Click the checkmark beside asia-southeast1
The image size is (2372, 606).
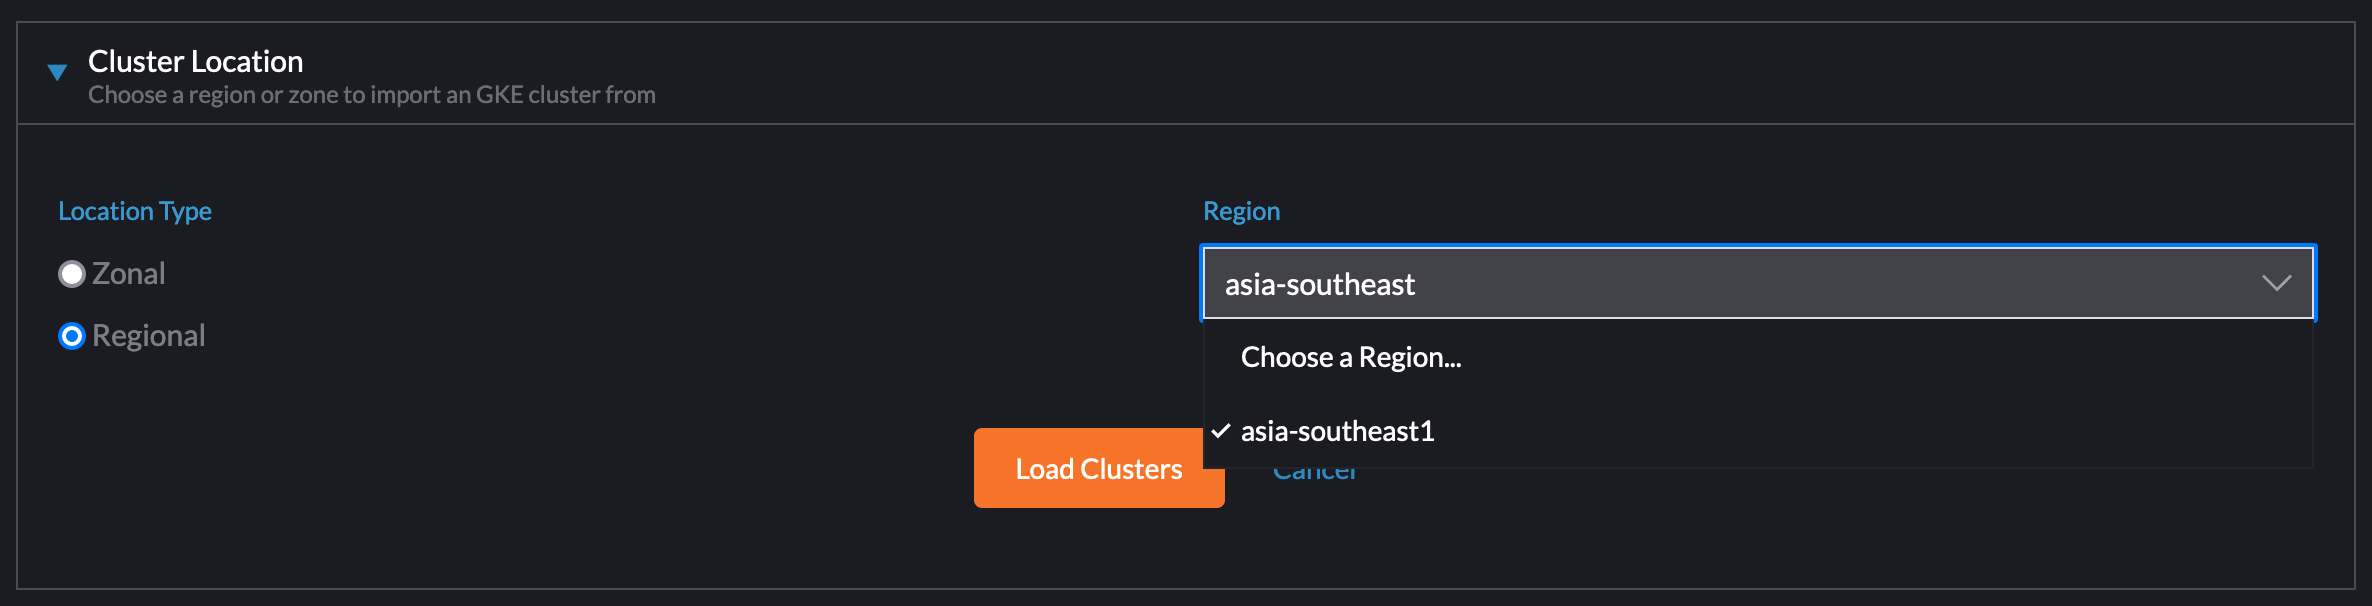pyautogui.click(x=1218, y=431)
